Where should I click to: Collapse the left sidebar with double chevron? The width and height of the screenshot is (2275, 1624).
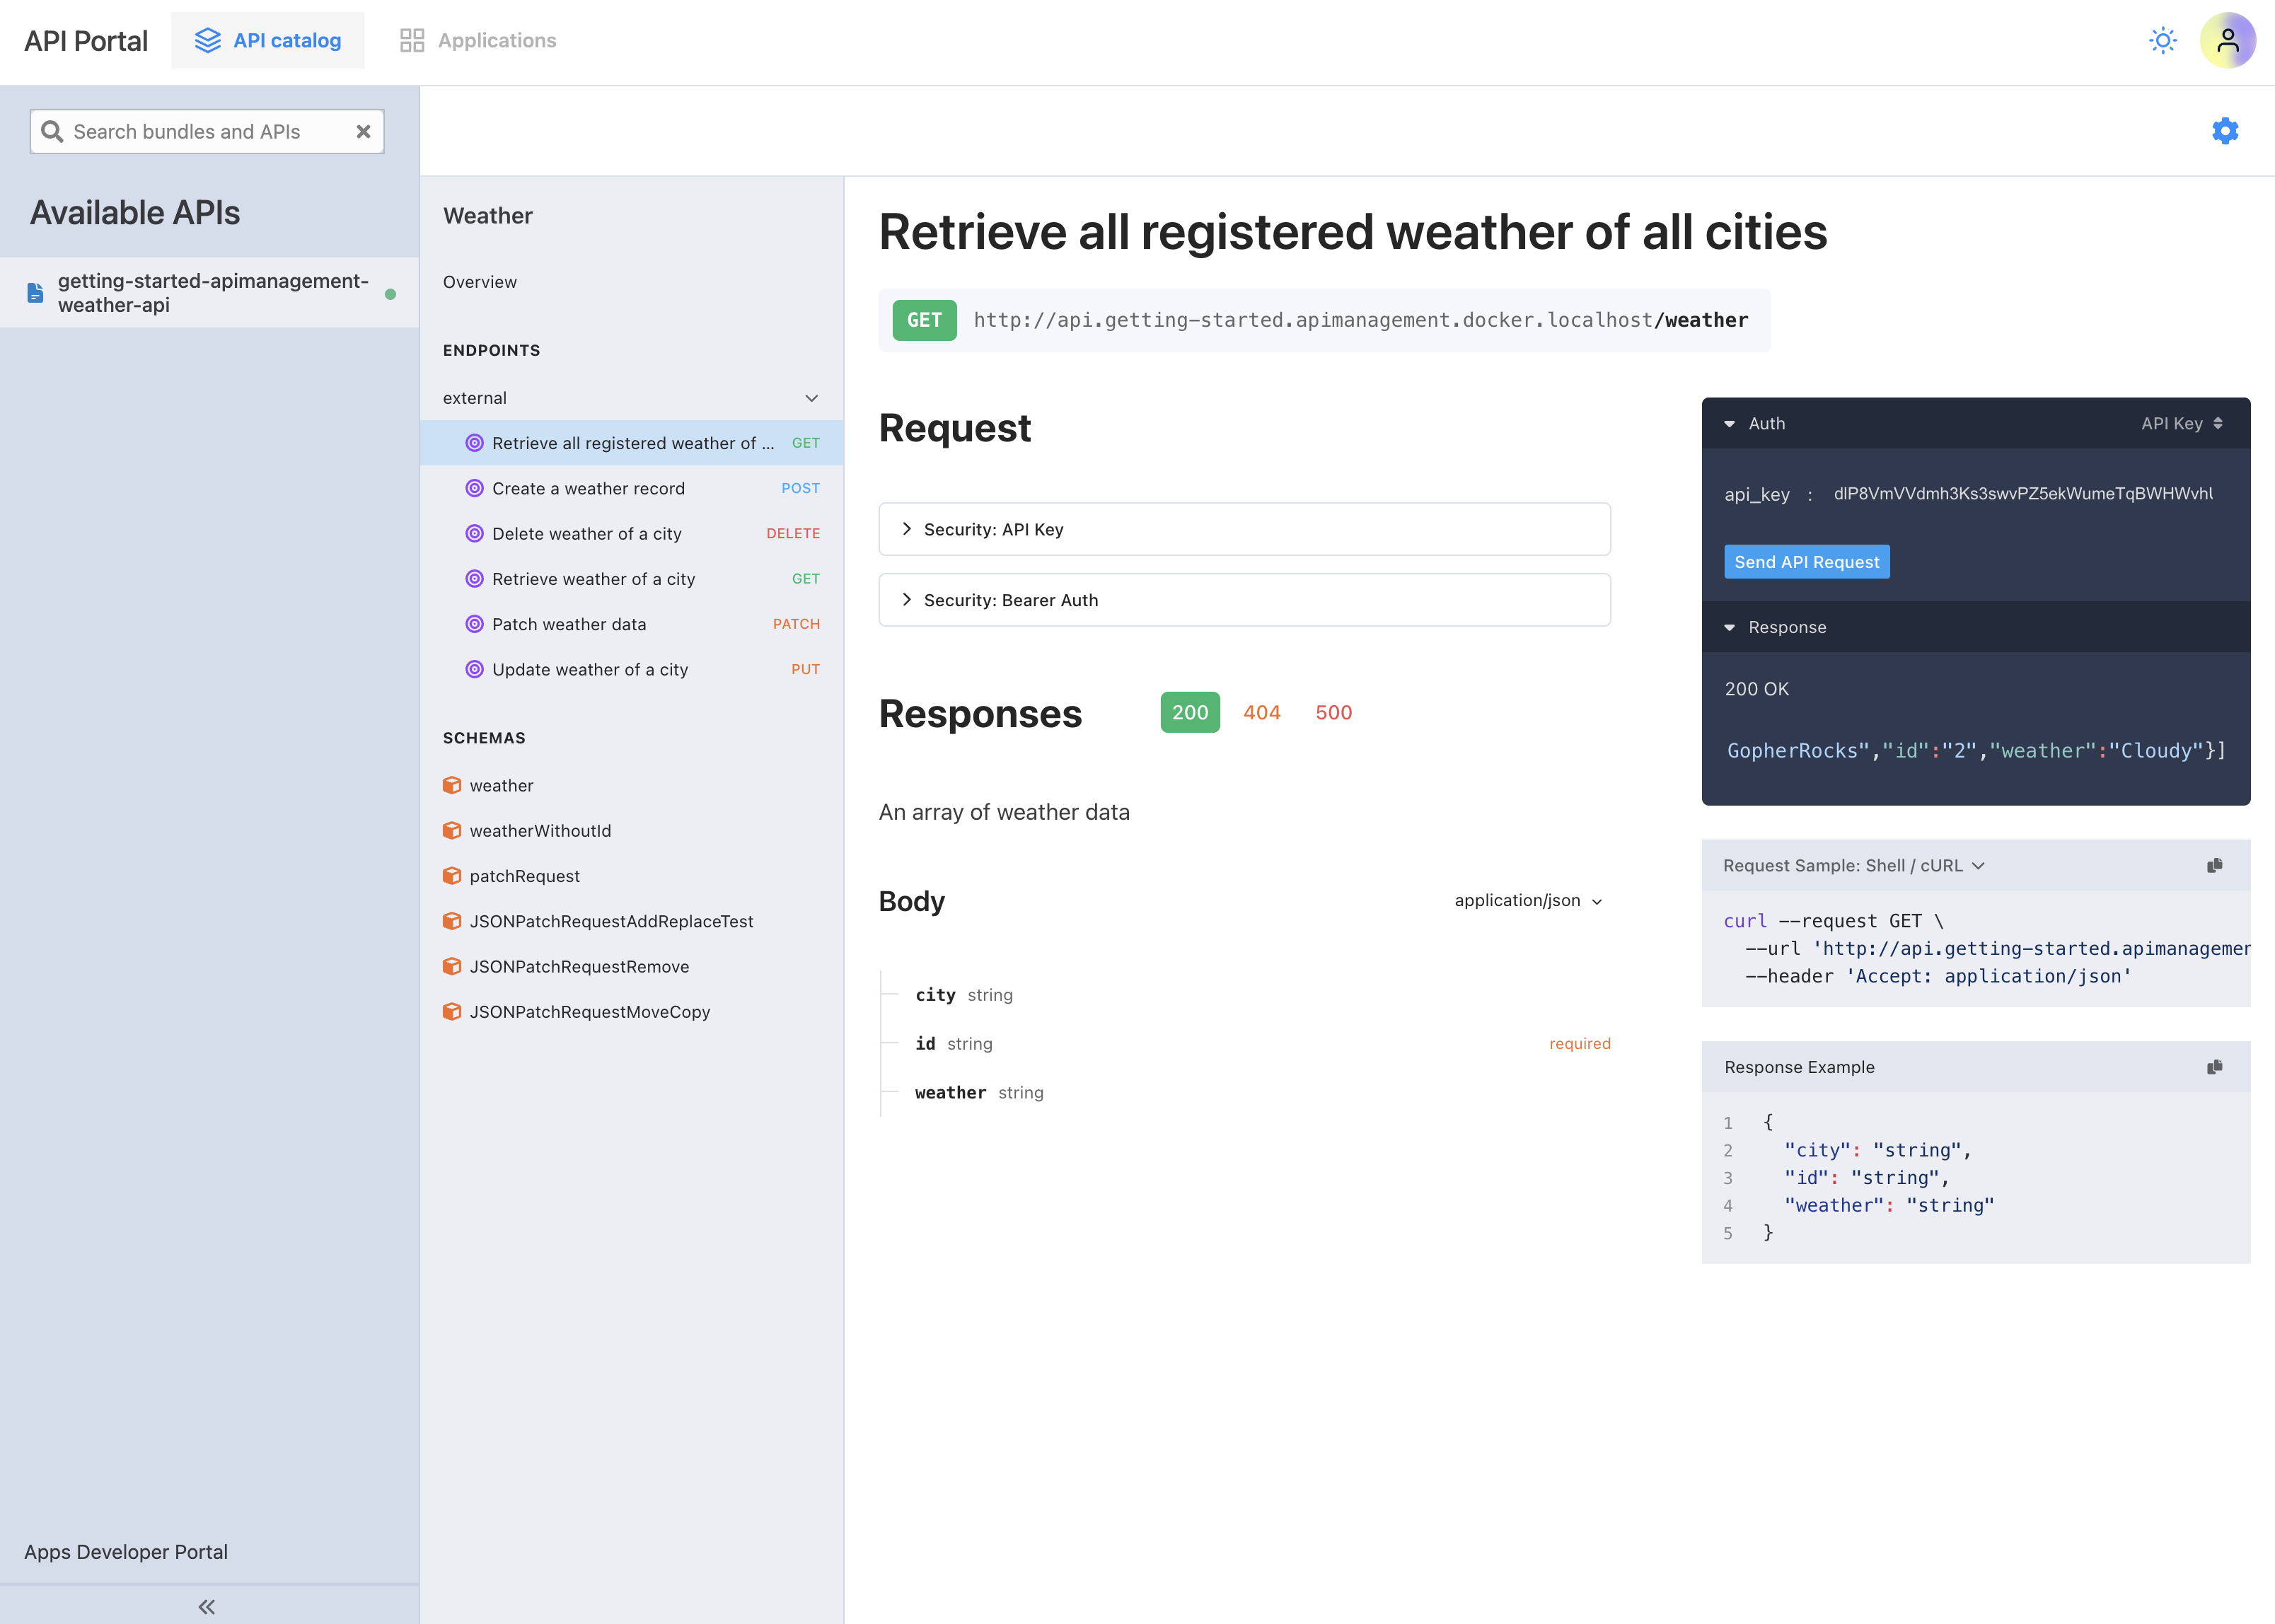click(207, 1606)
